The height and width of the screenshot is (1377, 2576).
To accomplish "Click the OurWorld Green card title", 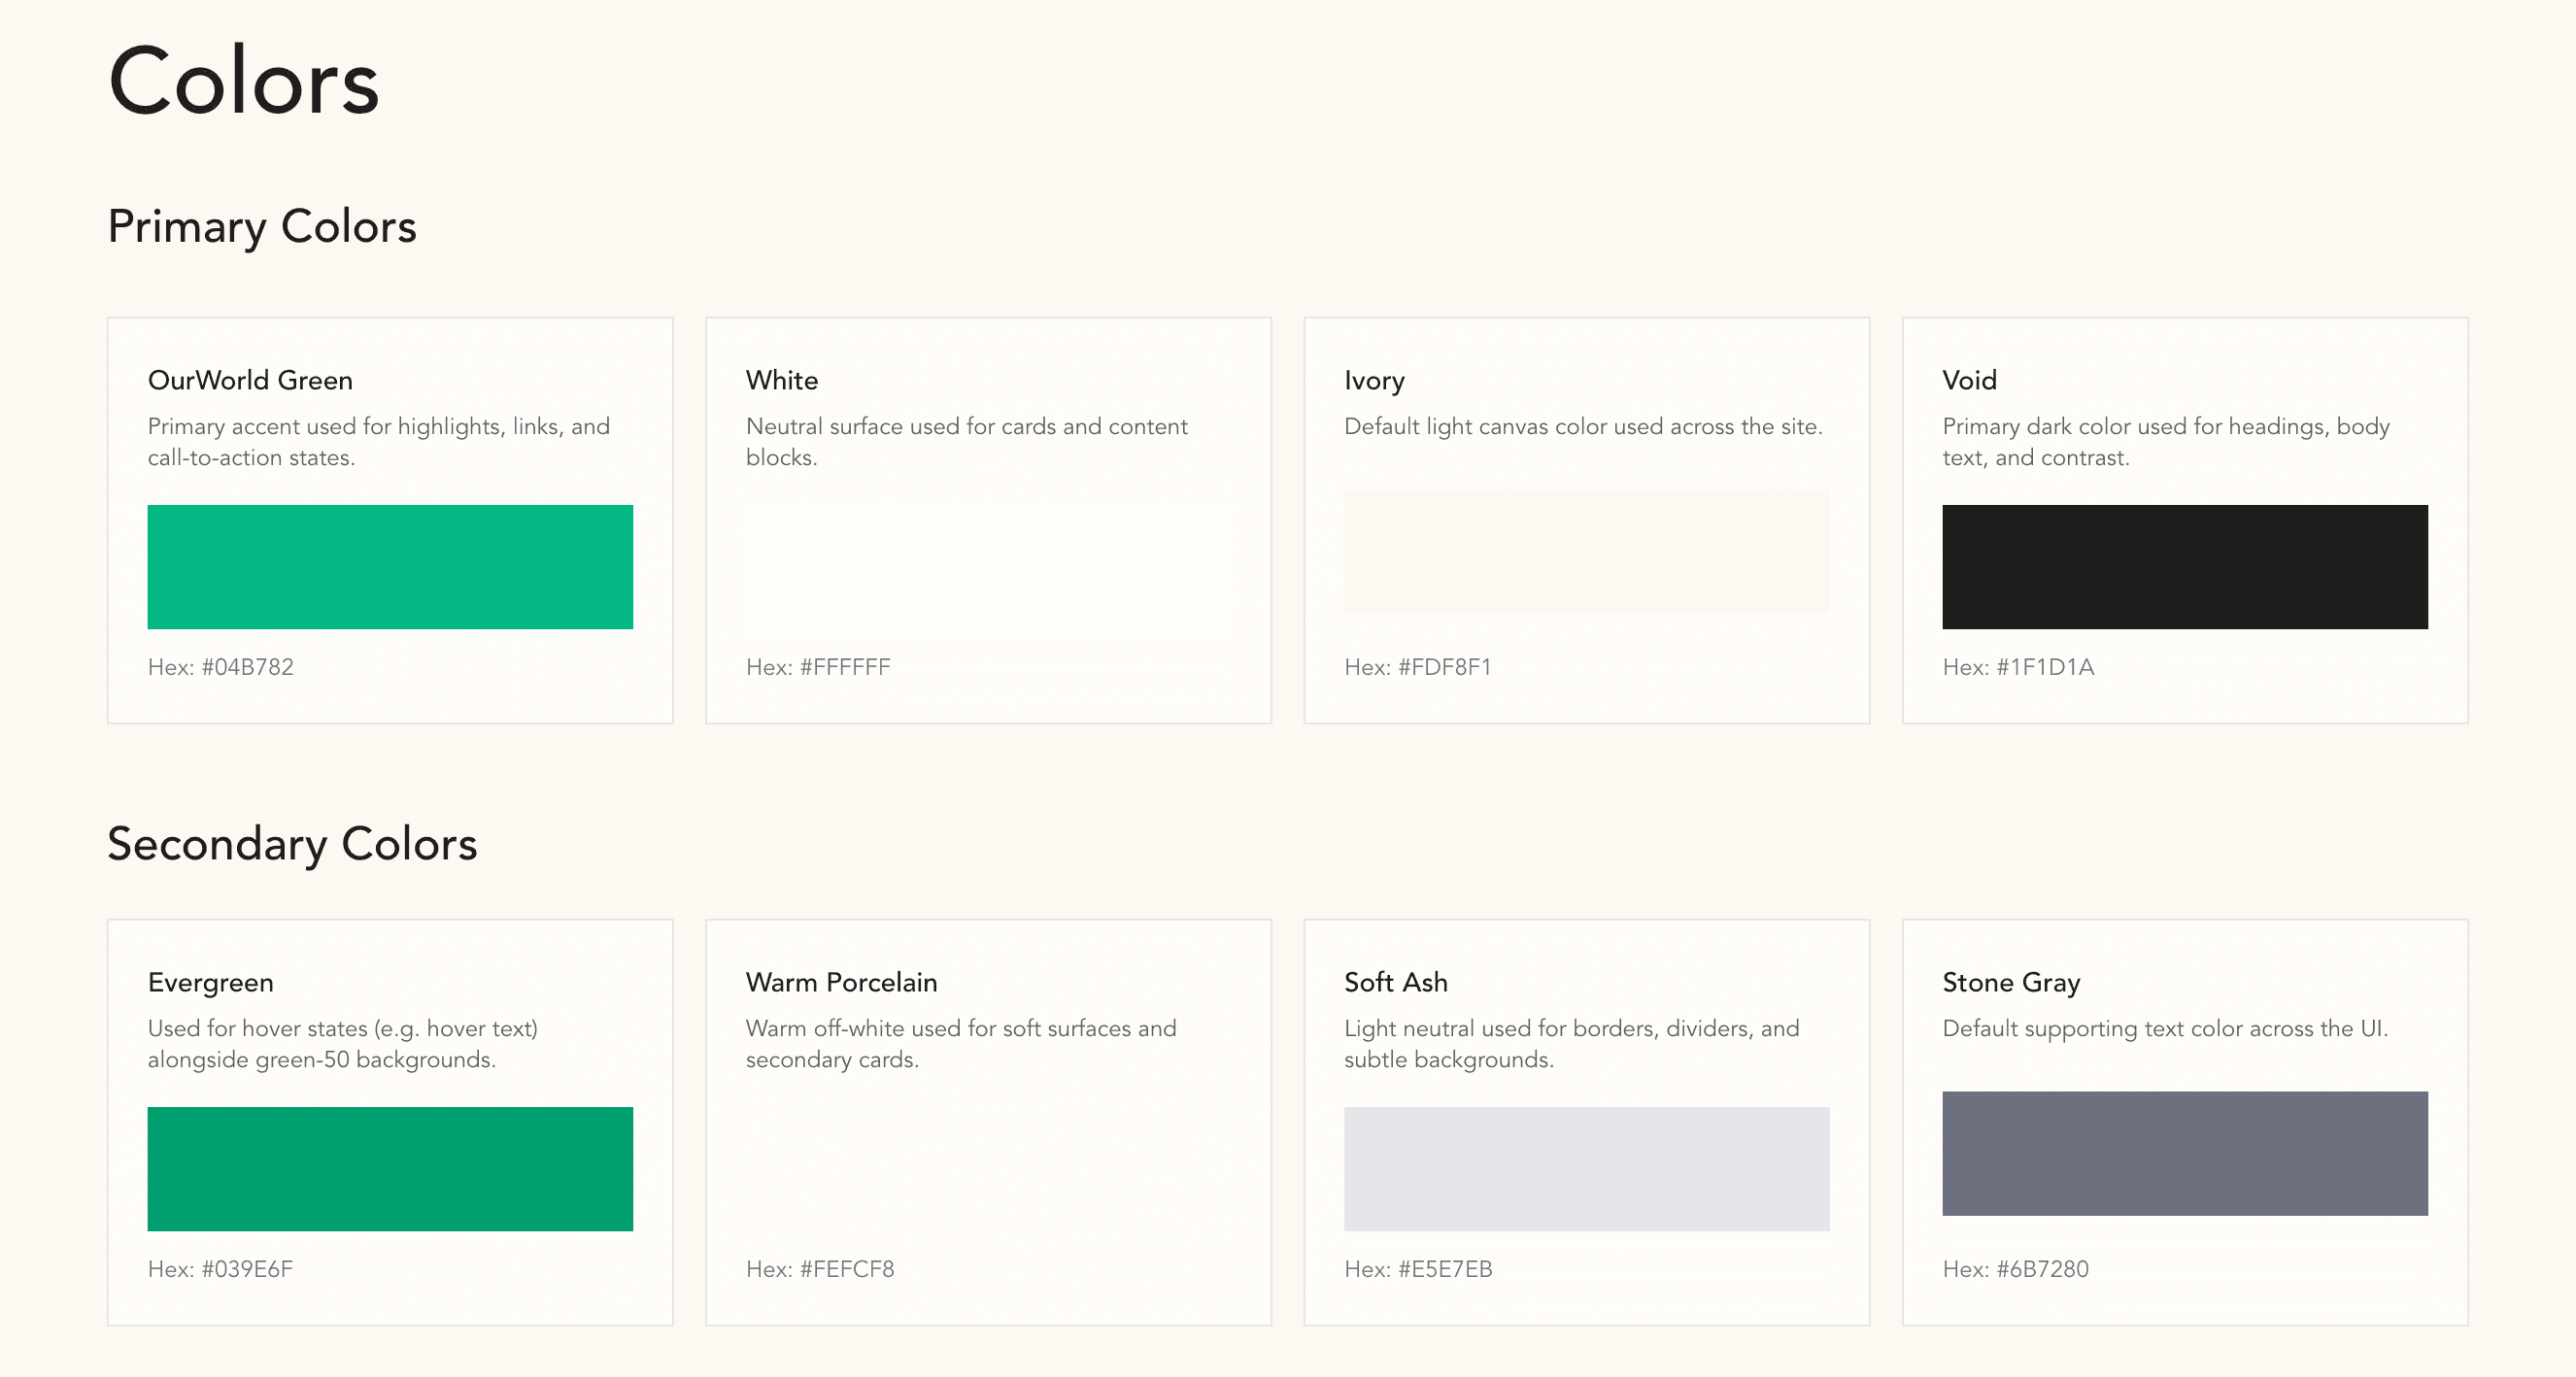I will coord(249,380).
